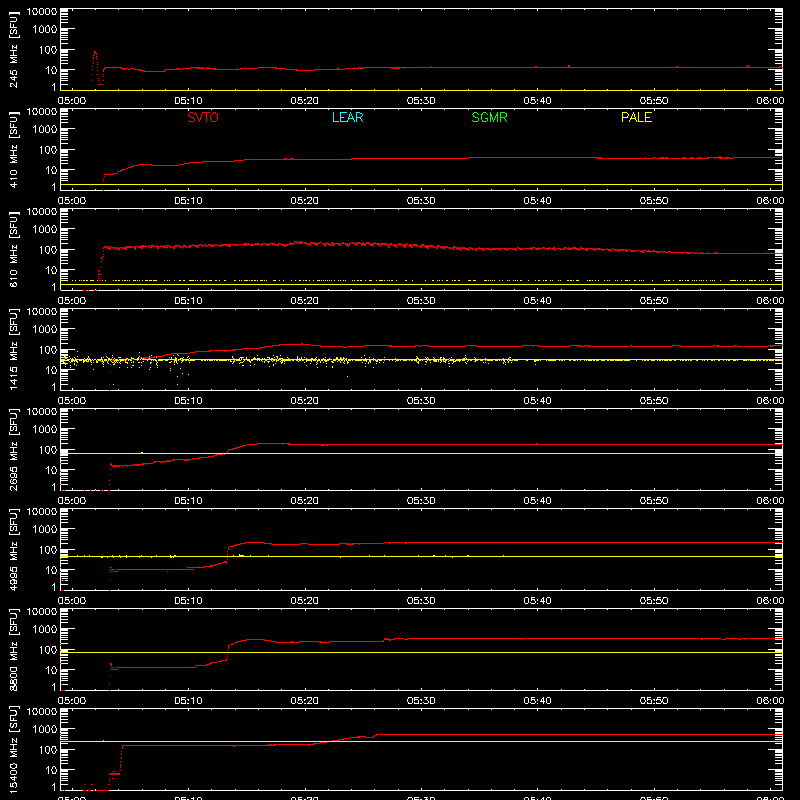
Task: Click the 1000 y-axis value on 15400 MHz panel
Action: pyautogui.click(x=45, y=730)
